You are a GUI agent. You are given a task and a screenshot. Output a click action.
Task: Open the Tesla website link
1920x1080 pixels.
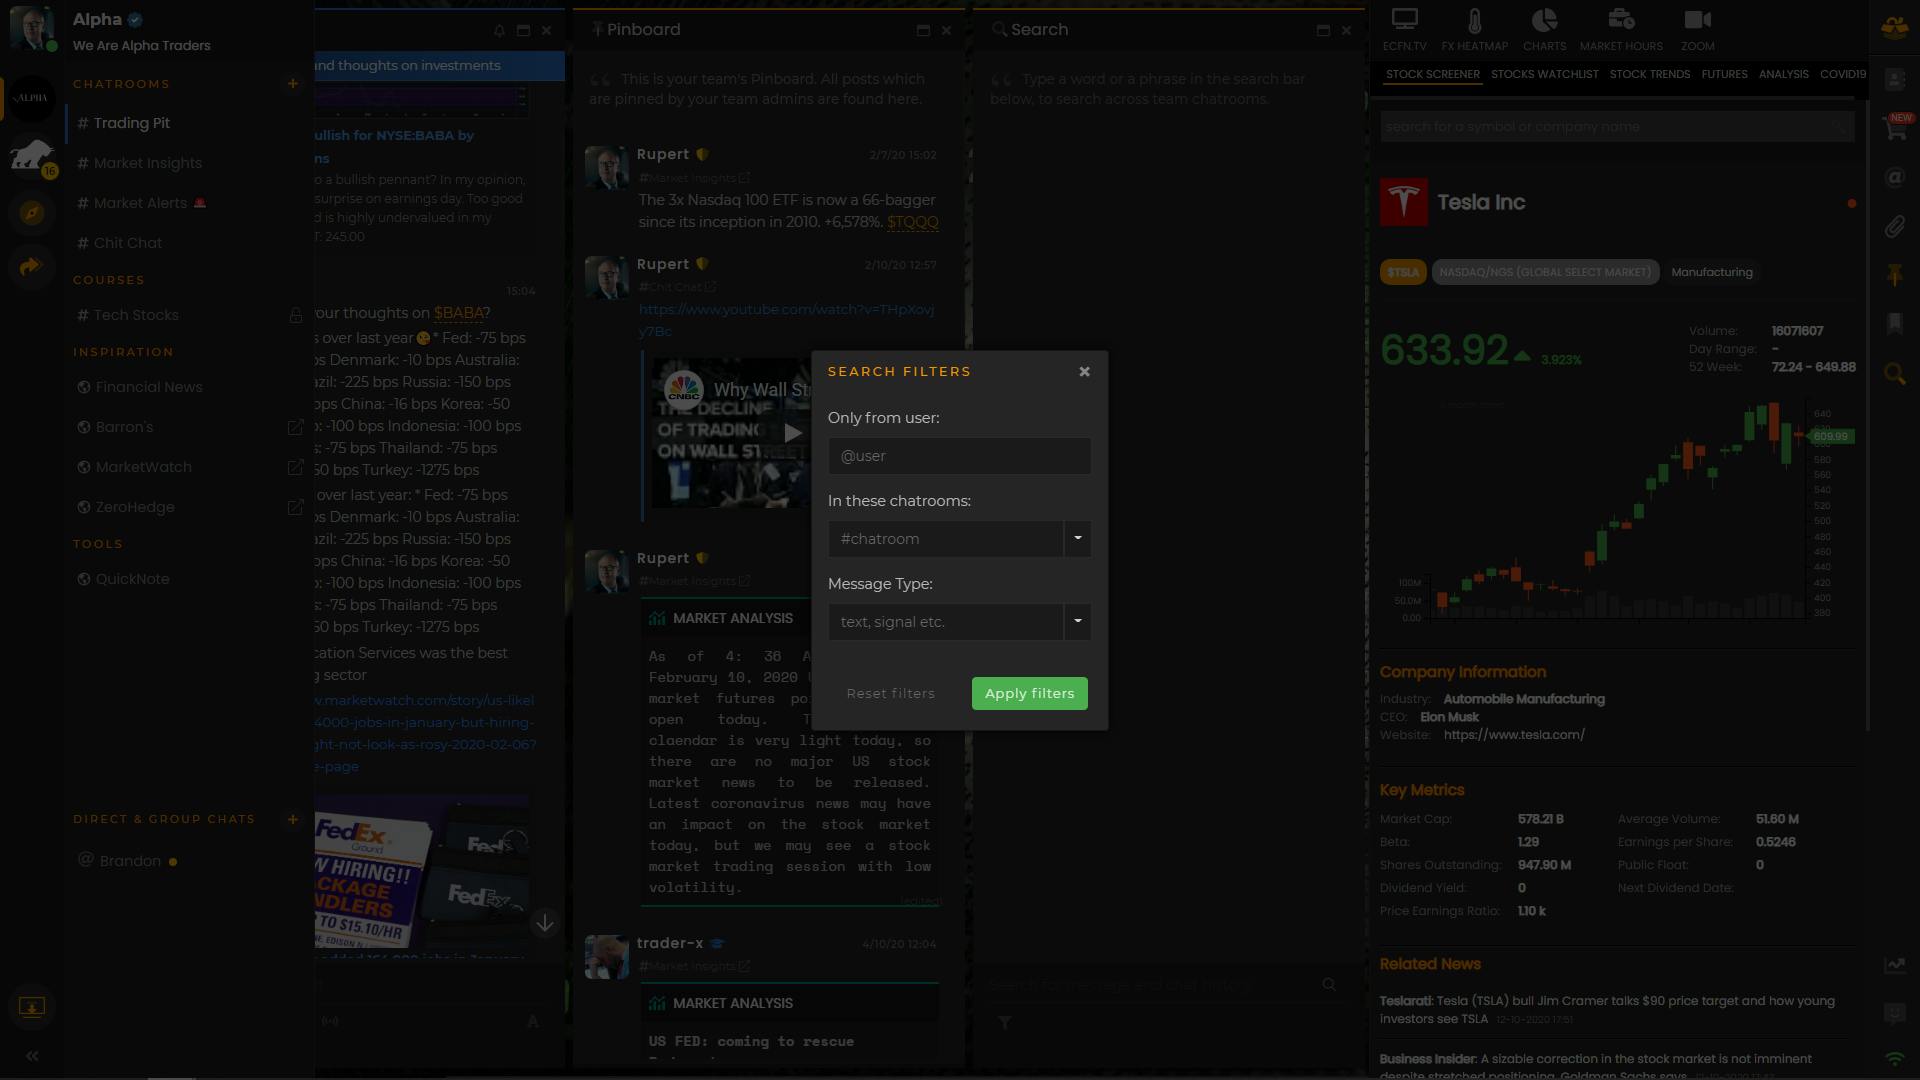click(1514, 735)
